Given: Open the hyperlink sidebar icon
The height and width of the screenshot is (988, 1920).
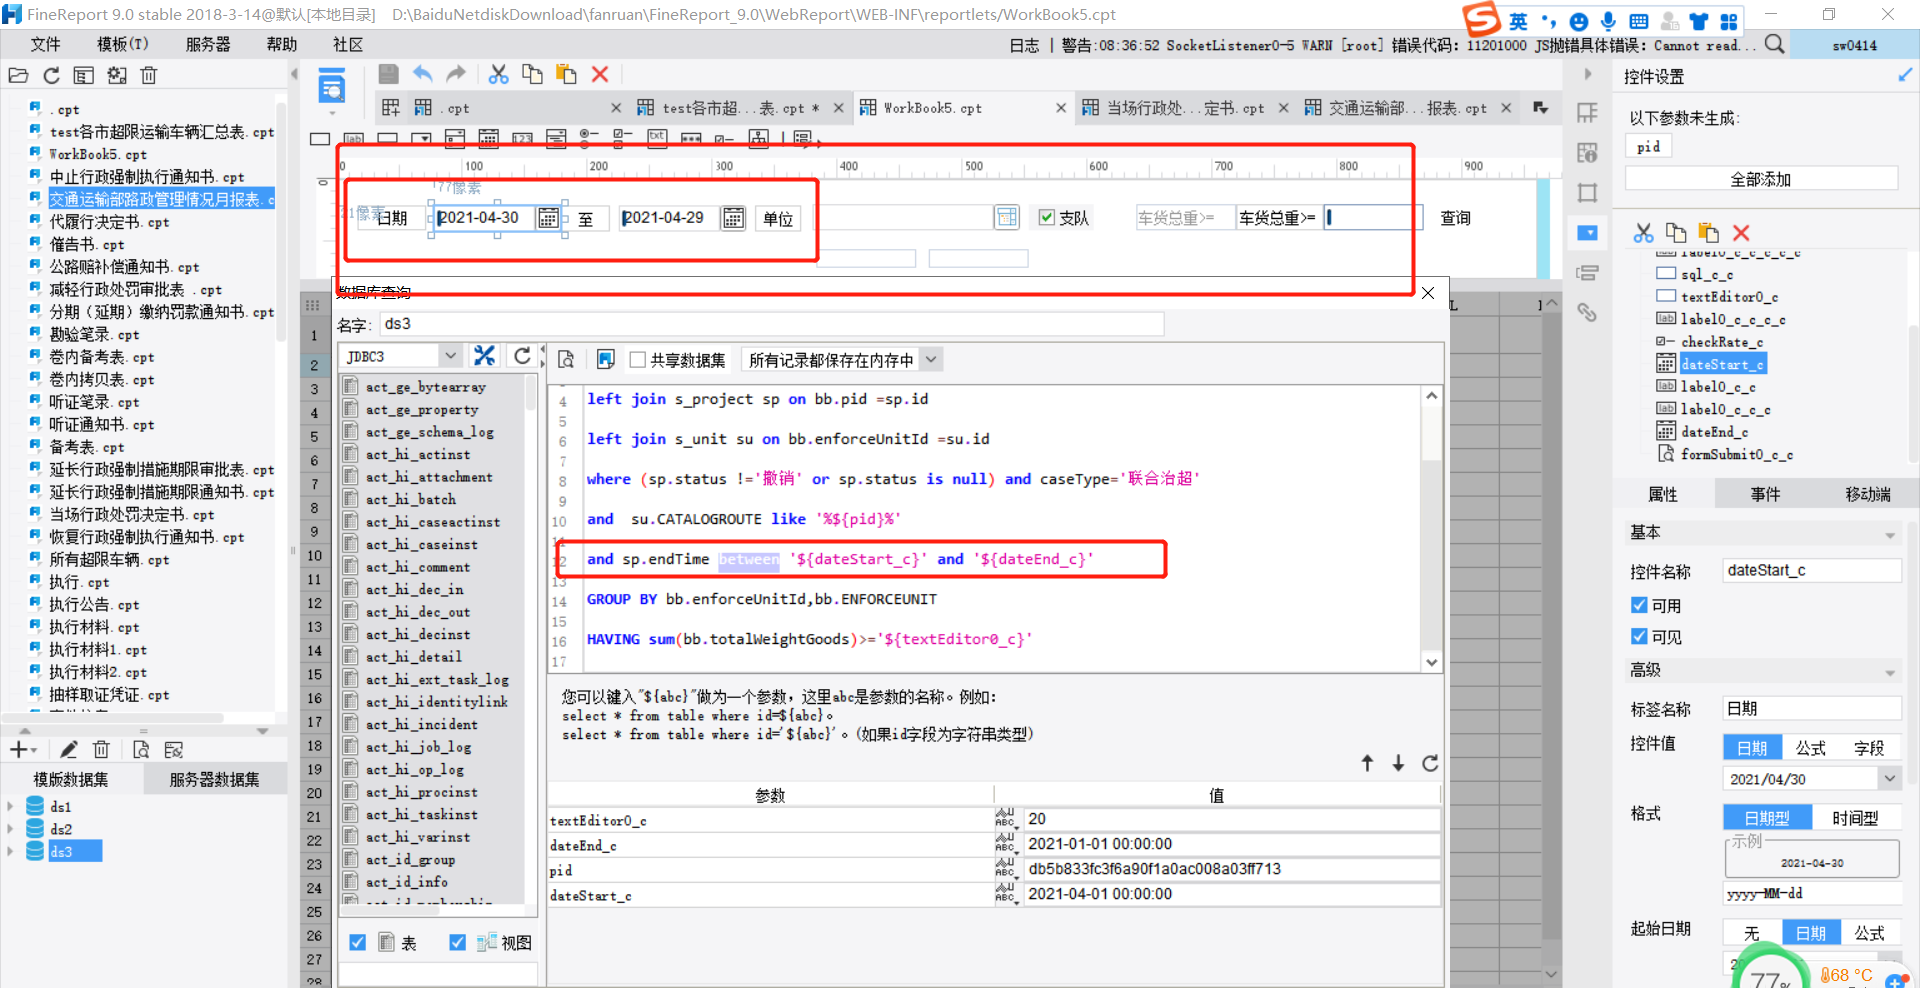Looking at the screenshot, I should [1587, 312].
